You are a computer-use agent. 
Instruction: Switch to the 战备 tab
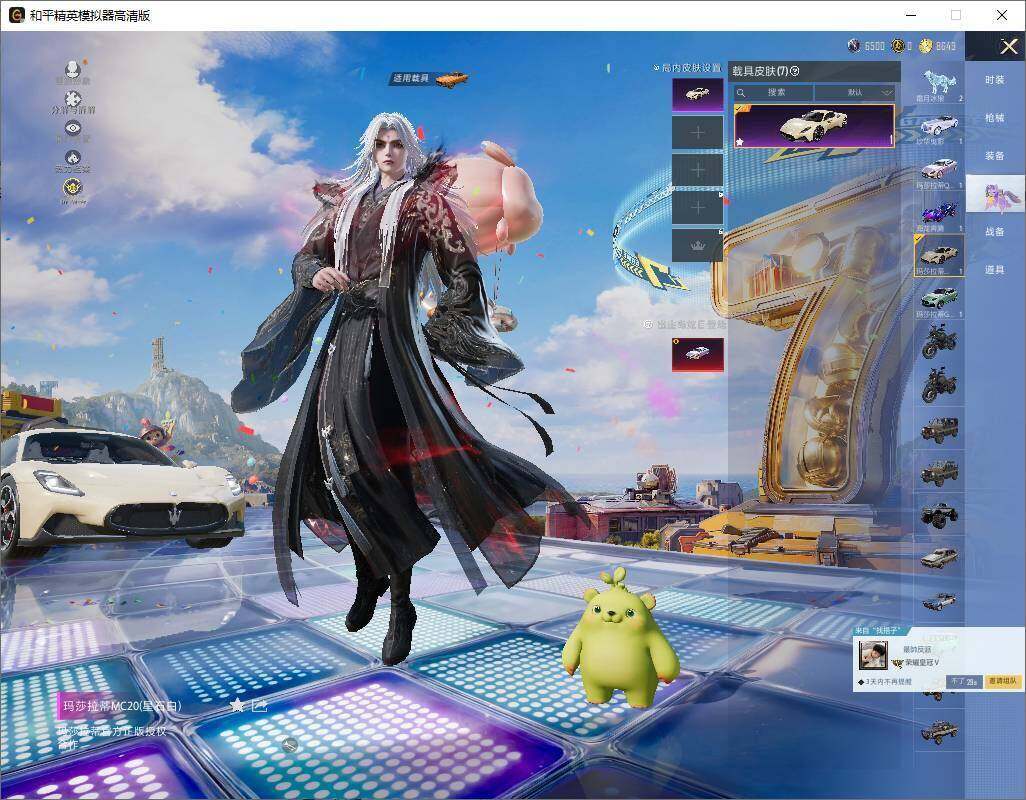click(995, 232)
